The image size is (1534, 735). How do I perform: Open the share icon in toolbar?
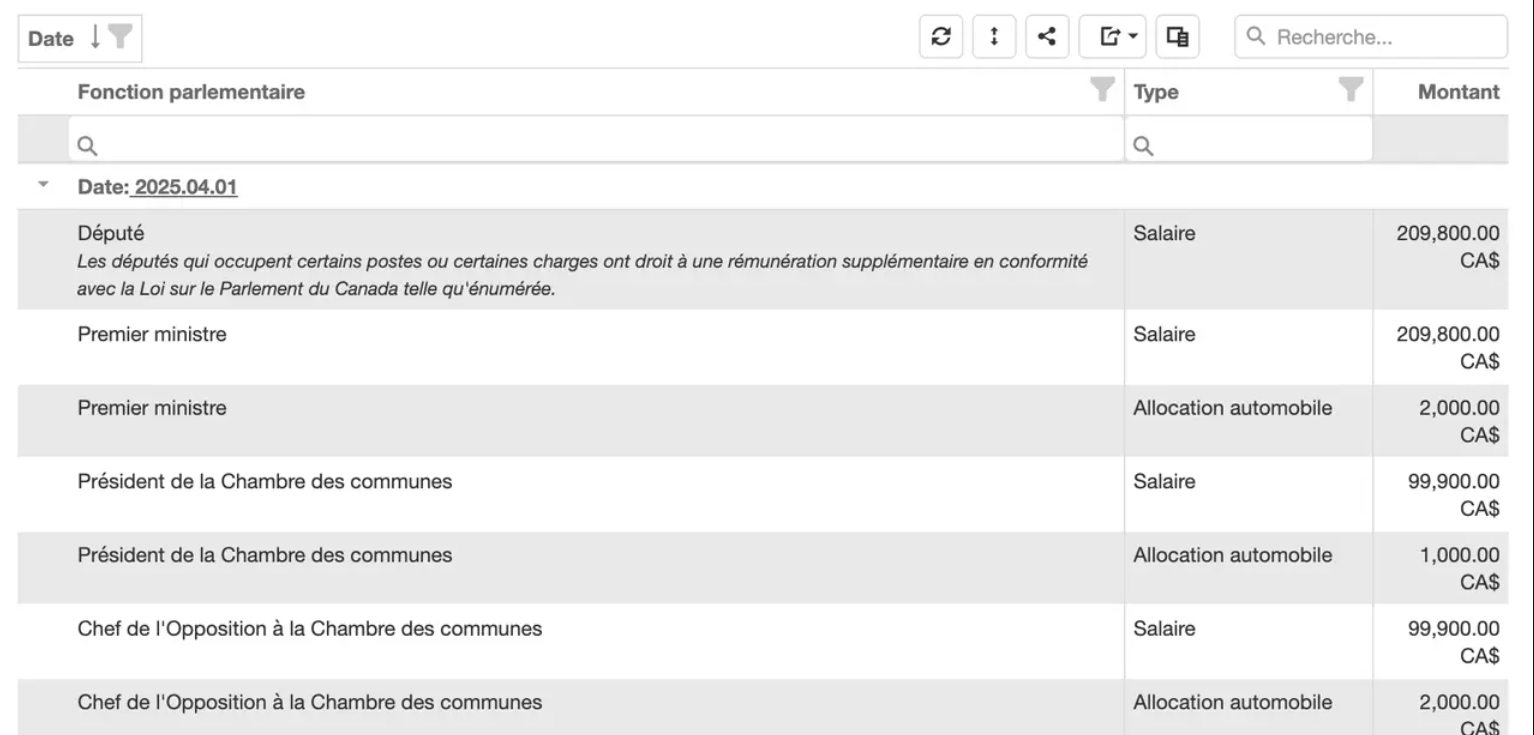[x=1047, y=37]
